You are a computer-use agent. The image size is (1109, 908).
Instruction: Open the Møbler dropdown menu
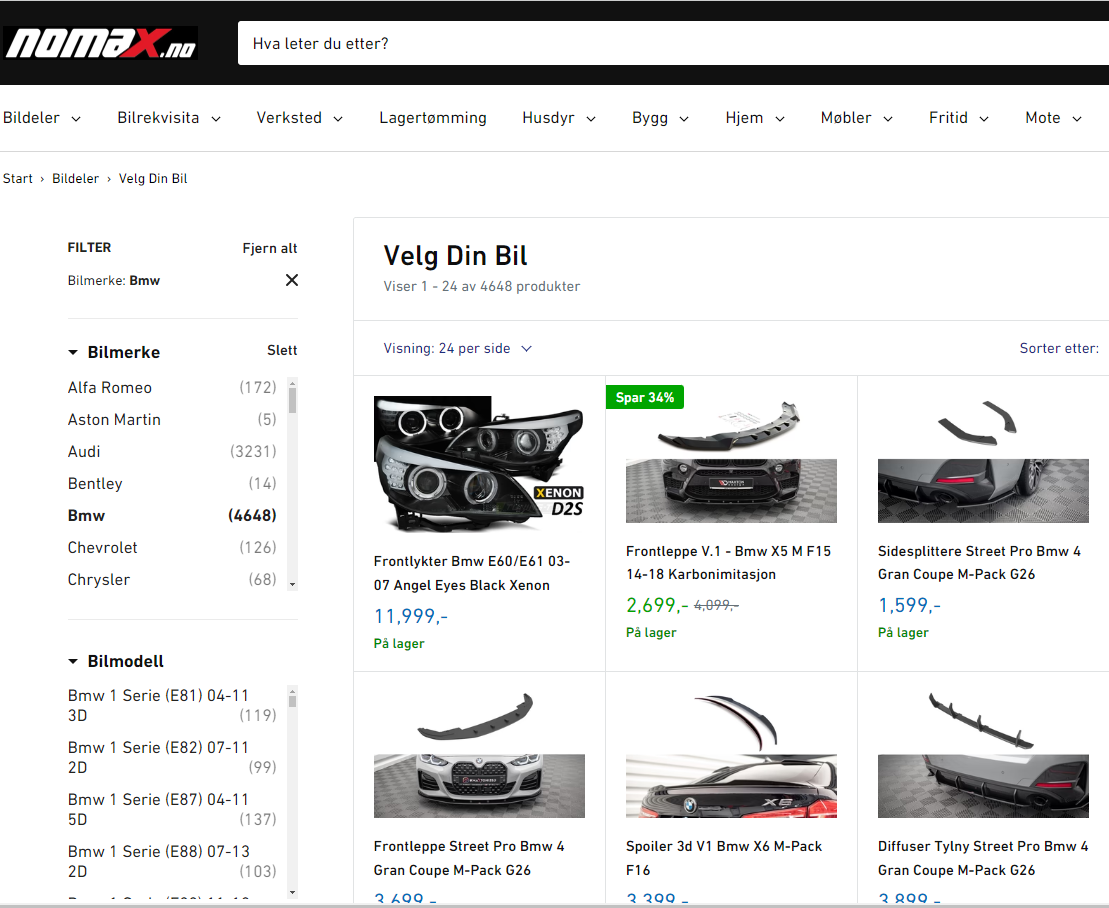(857, 118)
